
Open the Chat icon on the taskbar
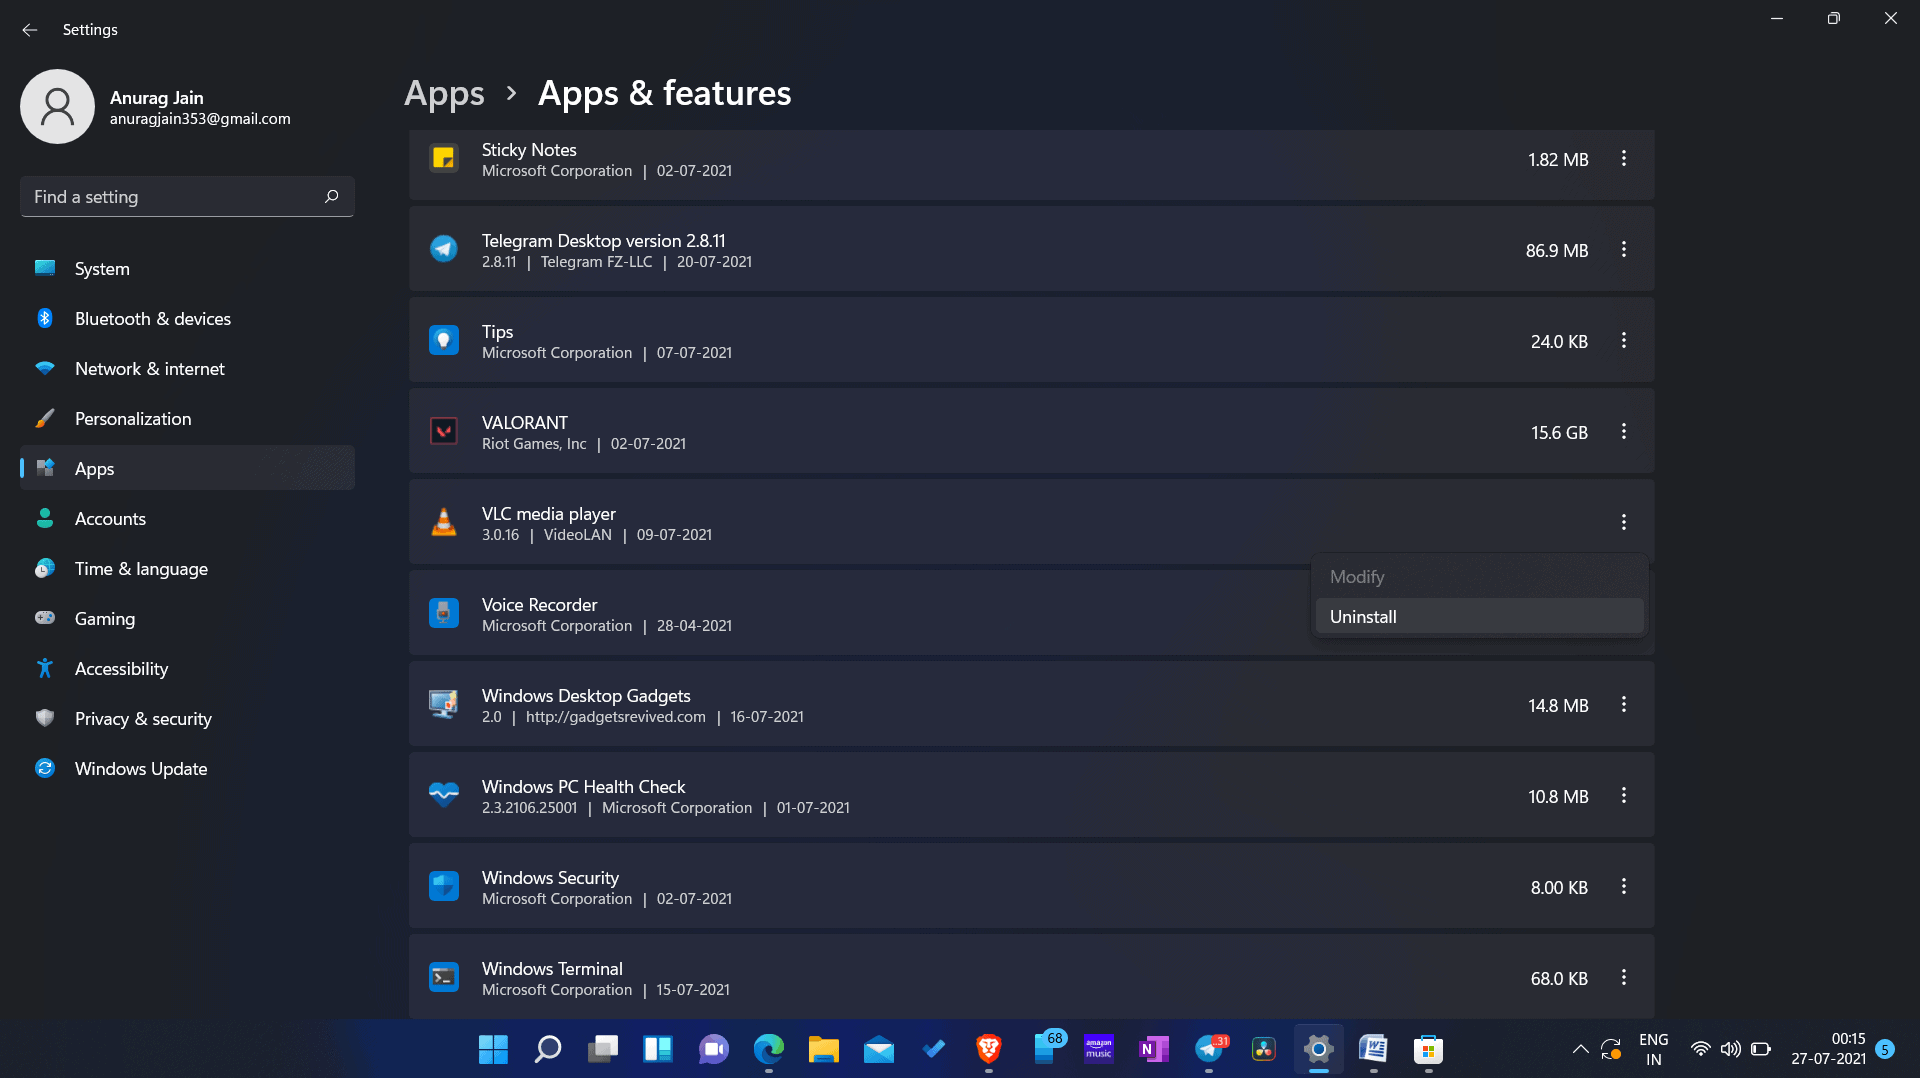(713, 1050)
